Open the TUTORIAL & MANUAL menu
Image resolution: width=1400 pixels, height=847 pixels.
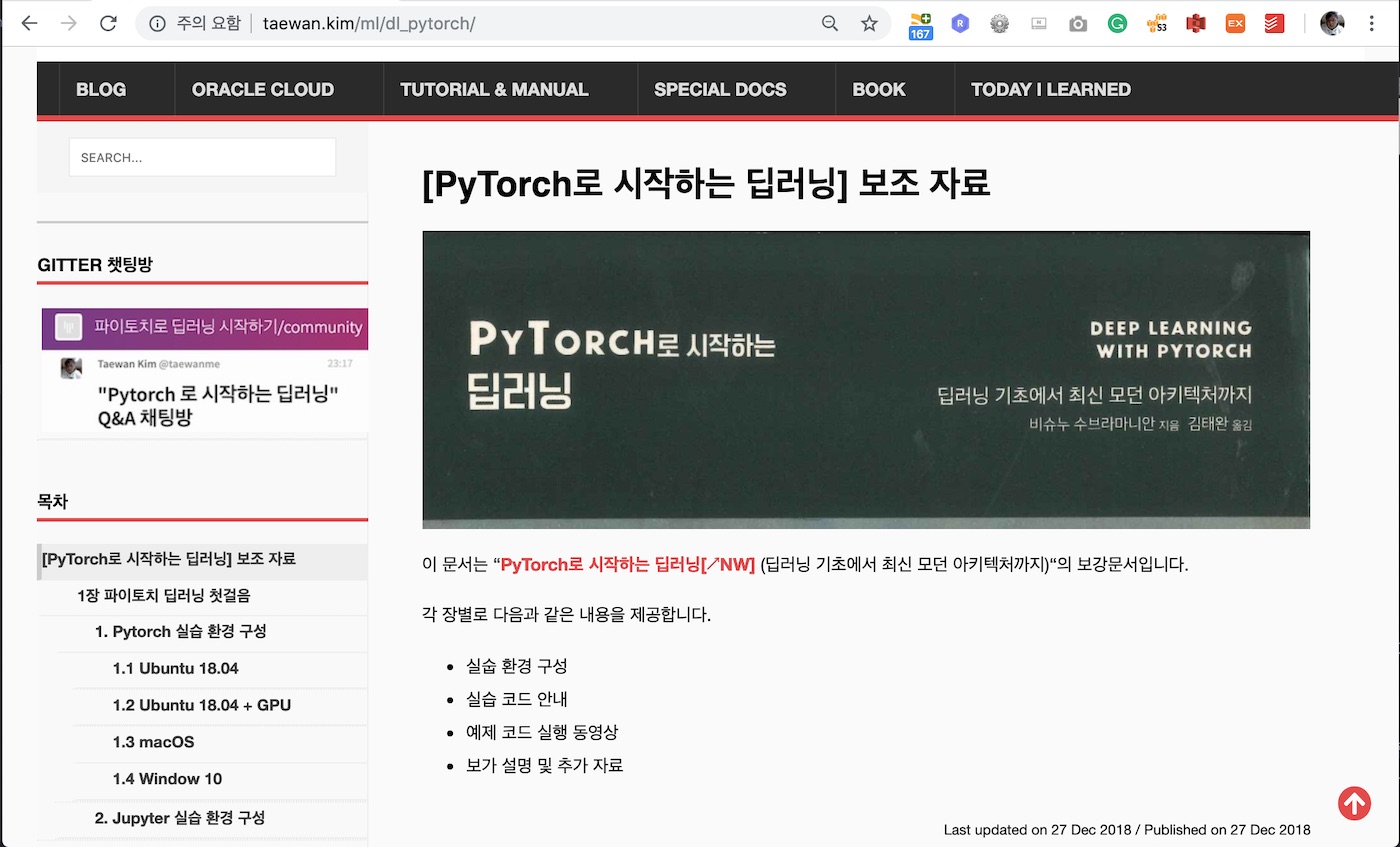pos(494,89)
